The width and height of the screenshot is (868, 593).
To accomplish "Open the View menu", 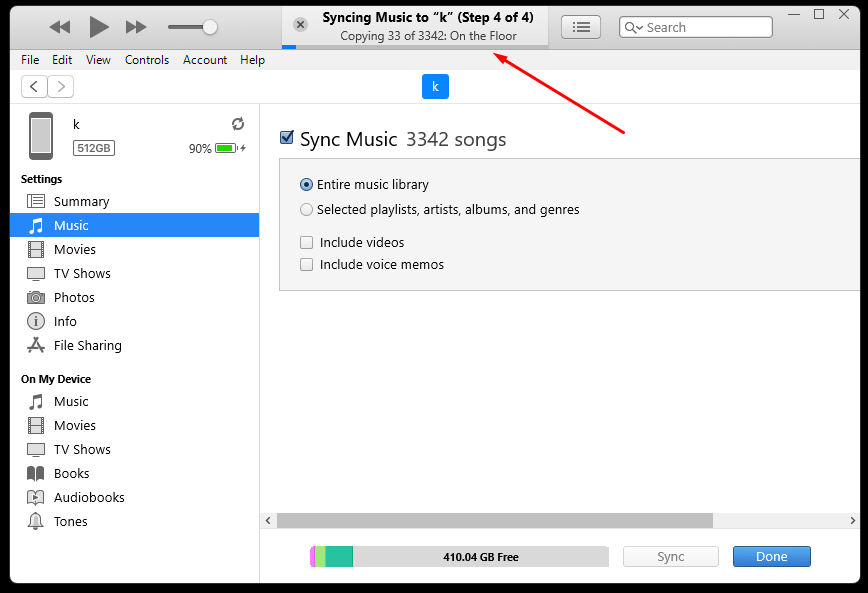I will coord(98,60).
